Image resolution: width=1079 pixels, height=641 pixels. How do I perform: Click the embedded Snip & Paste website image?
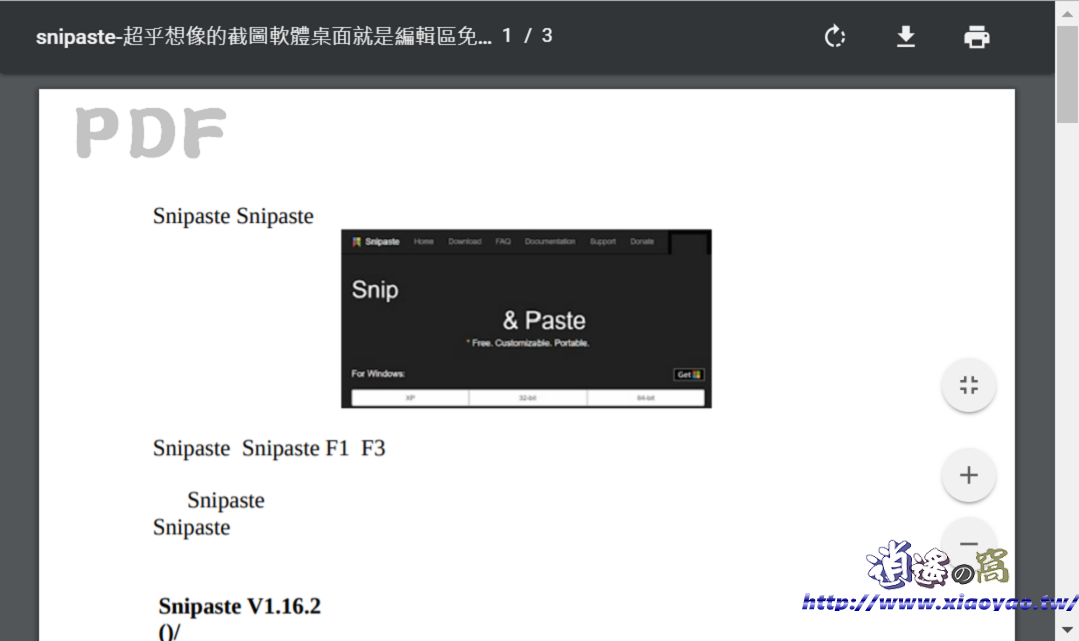526,319
